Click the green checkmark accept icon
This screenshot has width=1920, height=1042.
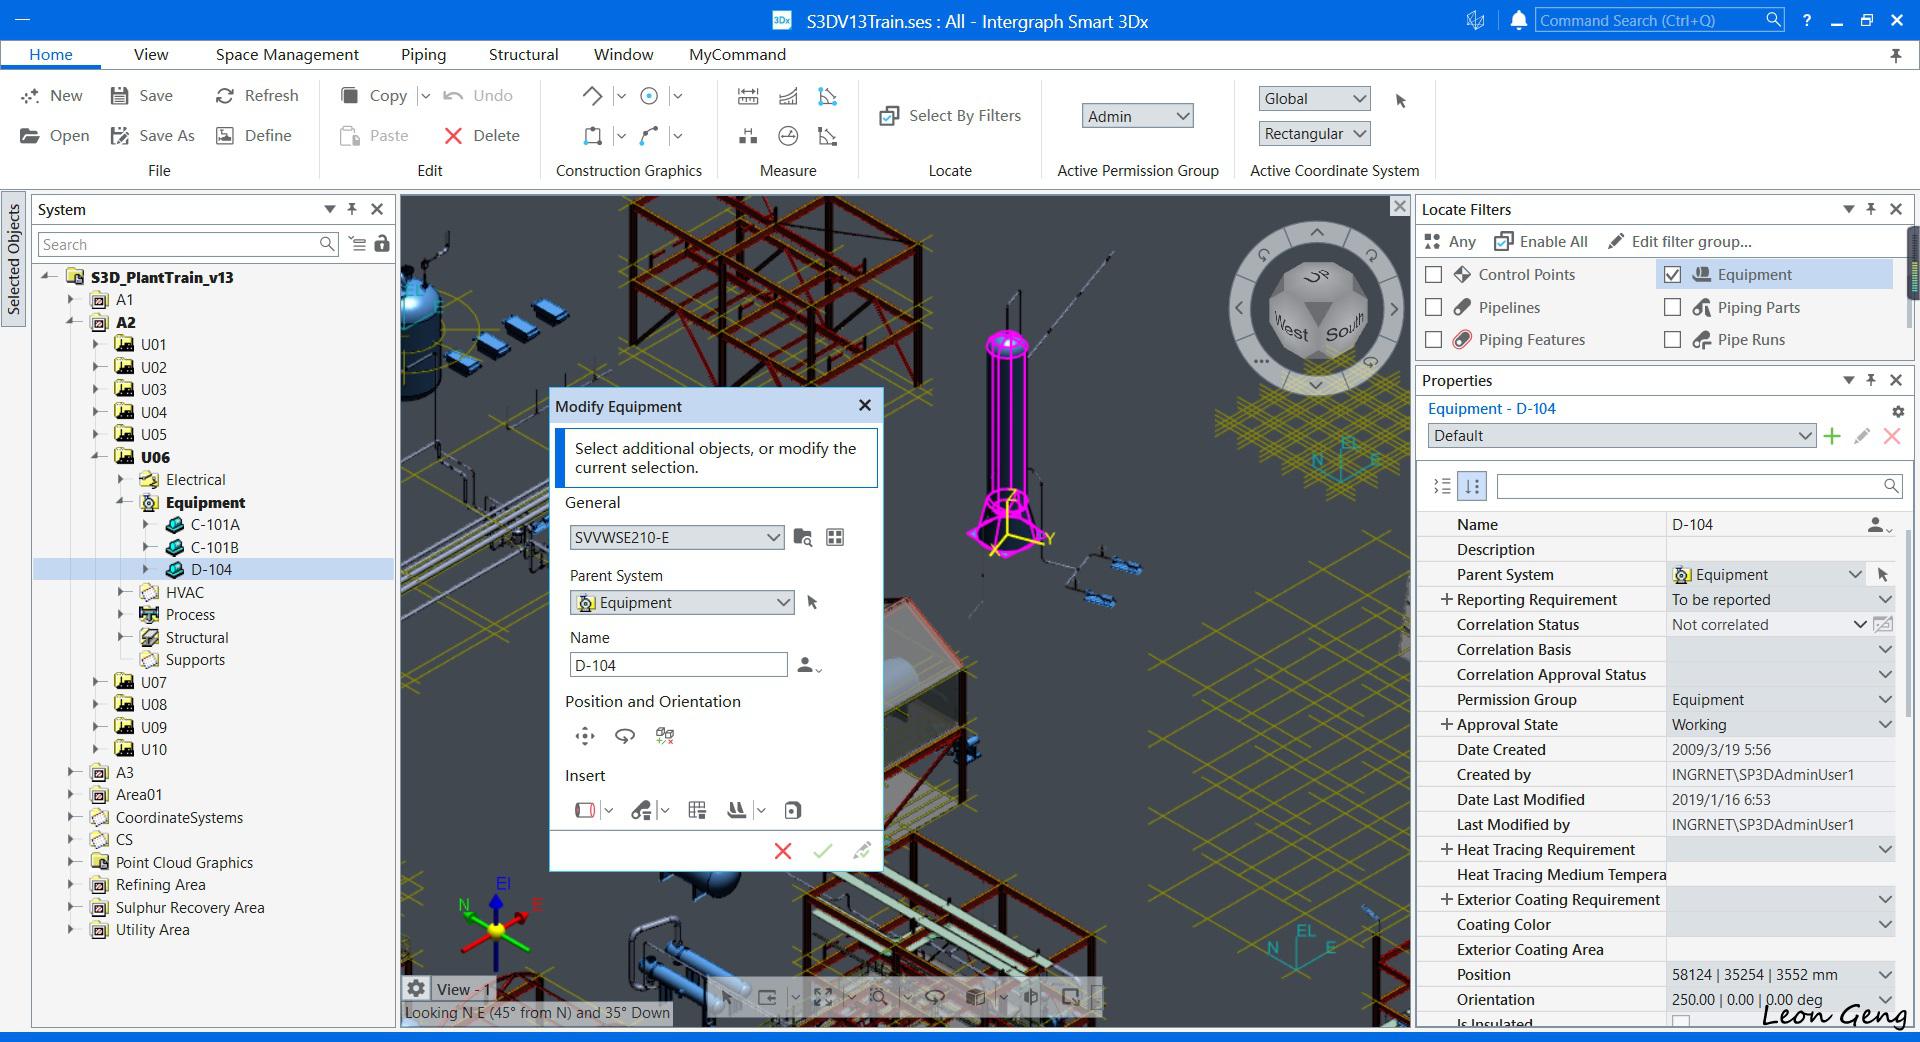coord(823,851)
